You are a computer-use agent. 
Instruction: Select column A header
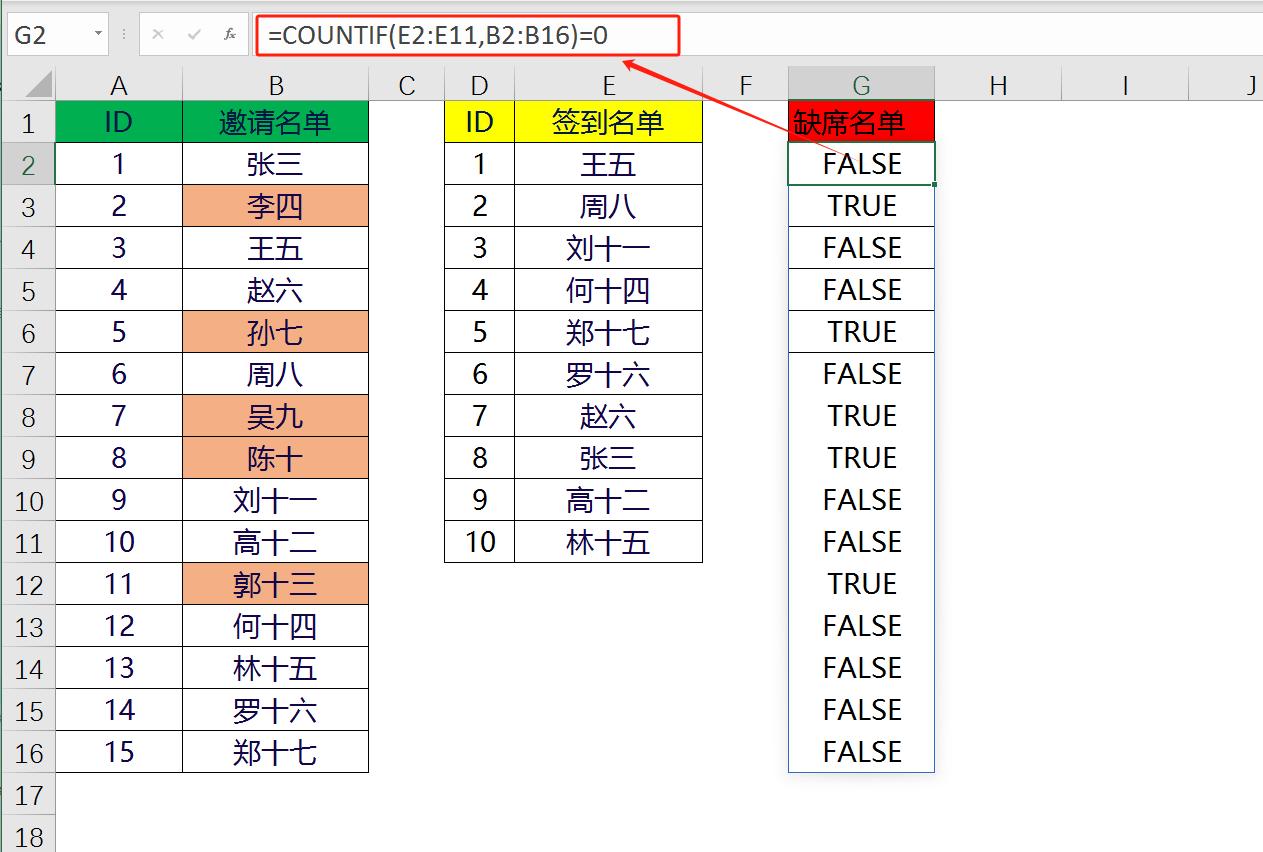coord(119,86)
